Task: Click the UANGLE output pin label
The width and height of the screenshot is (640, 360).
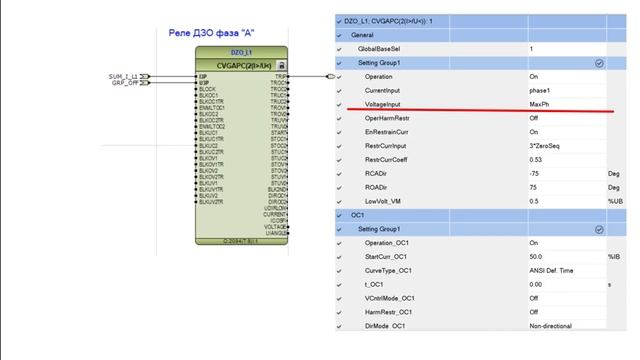Action: [276, 233]
